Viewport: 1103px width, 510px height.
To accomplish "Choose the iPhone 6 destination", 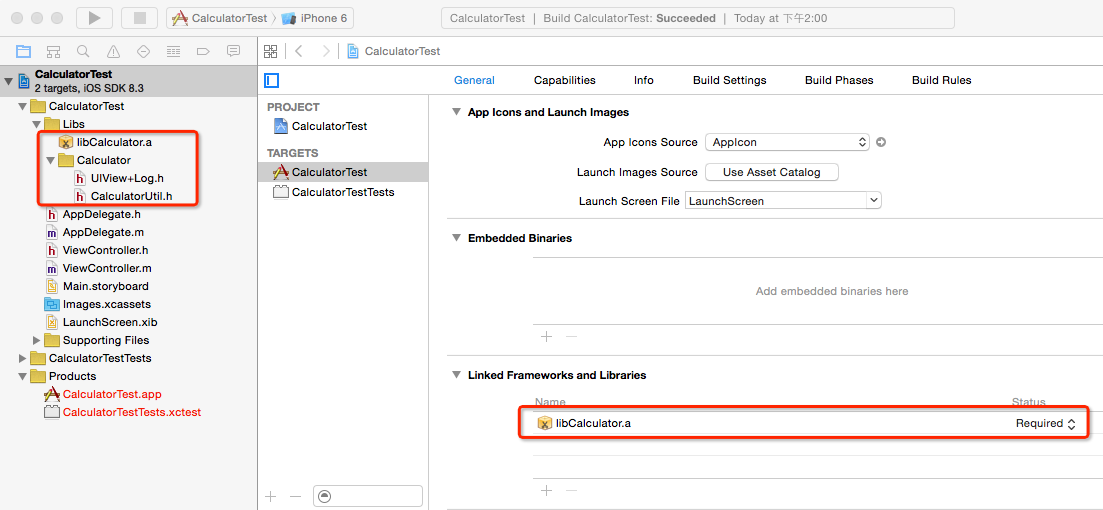I will (x=315, y=18).
